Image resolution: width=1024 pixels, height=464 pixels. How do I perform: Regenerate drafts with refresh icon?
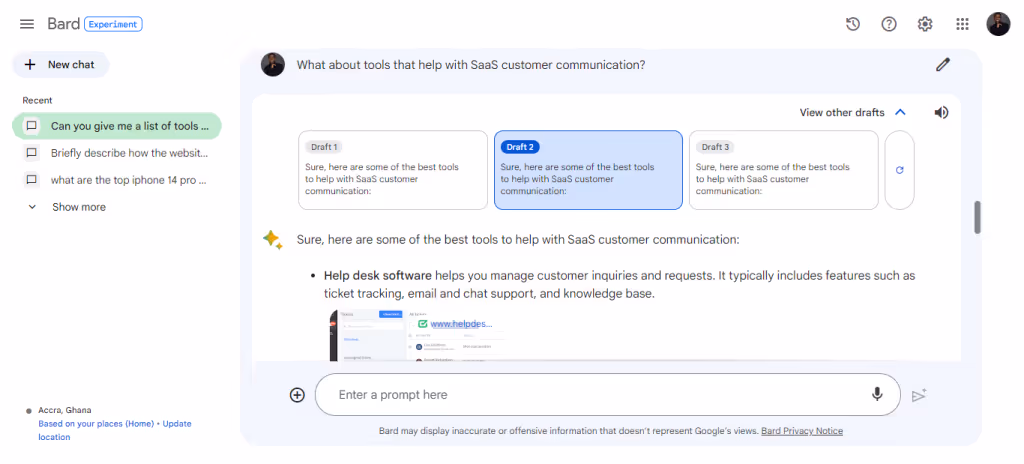899,170
